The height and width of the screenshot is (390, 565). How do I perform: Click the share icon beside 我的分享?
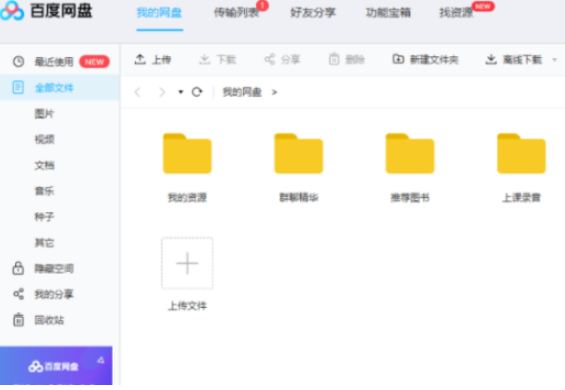click(x=18, y=294)
